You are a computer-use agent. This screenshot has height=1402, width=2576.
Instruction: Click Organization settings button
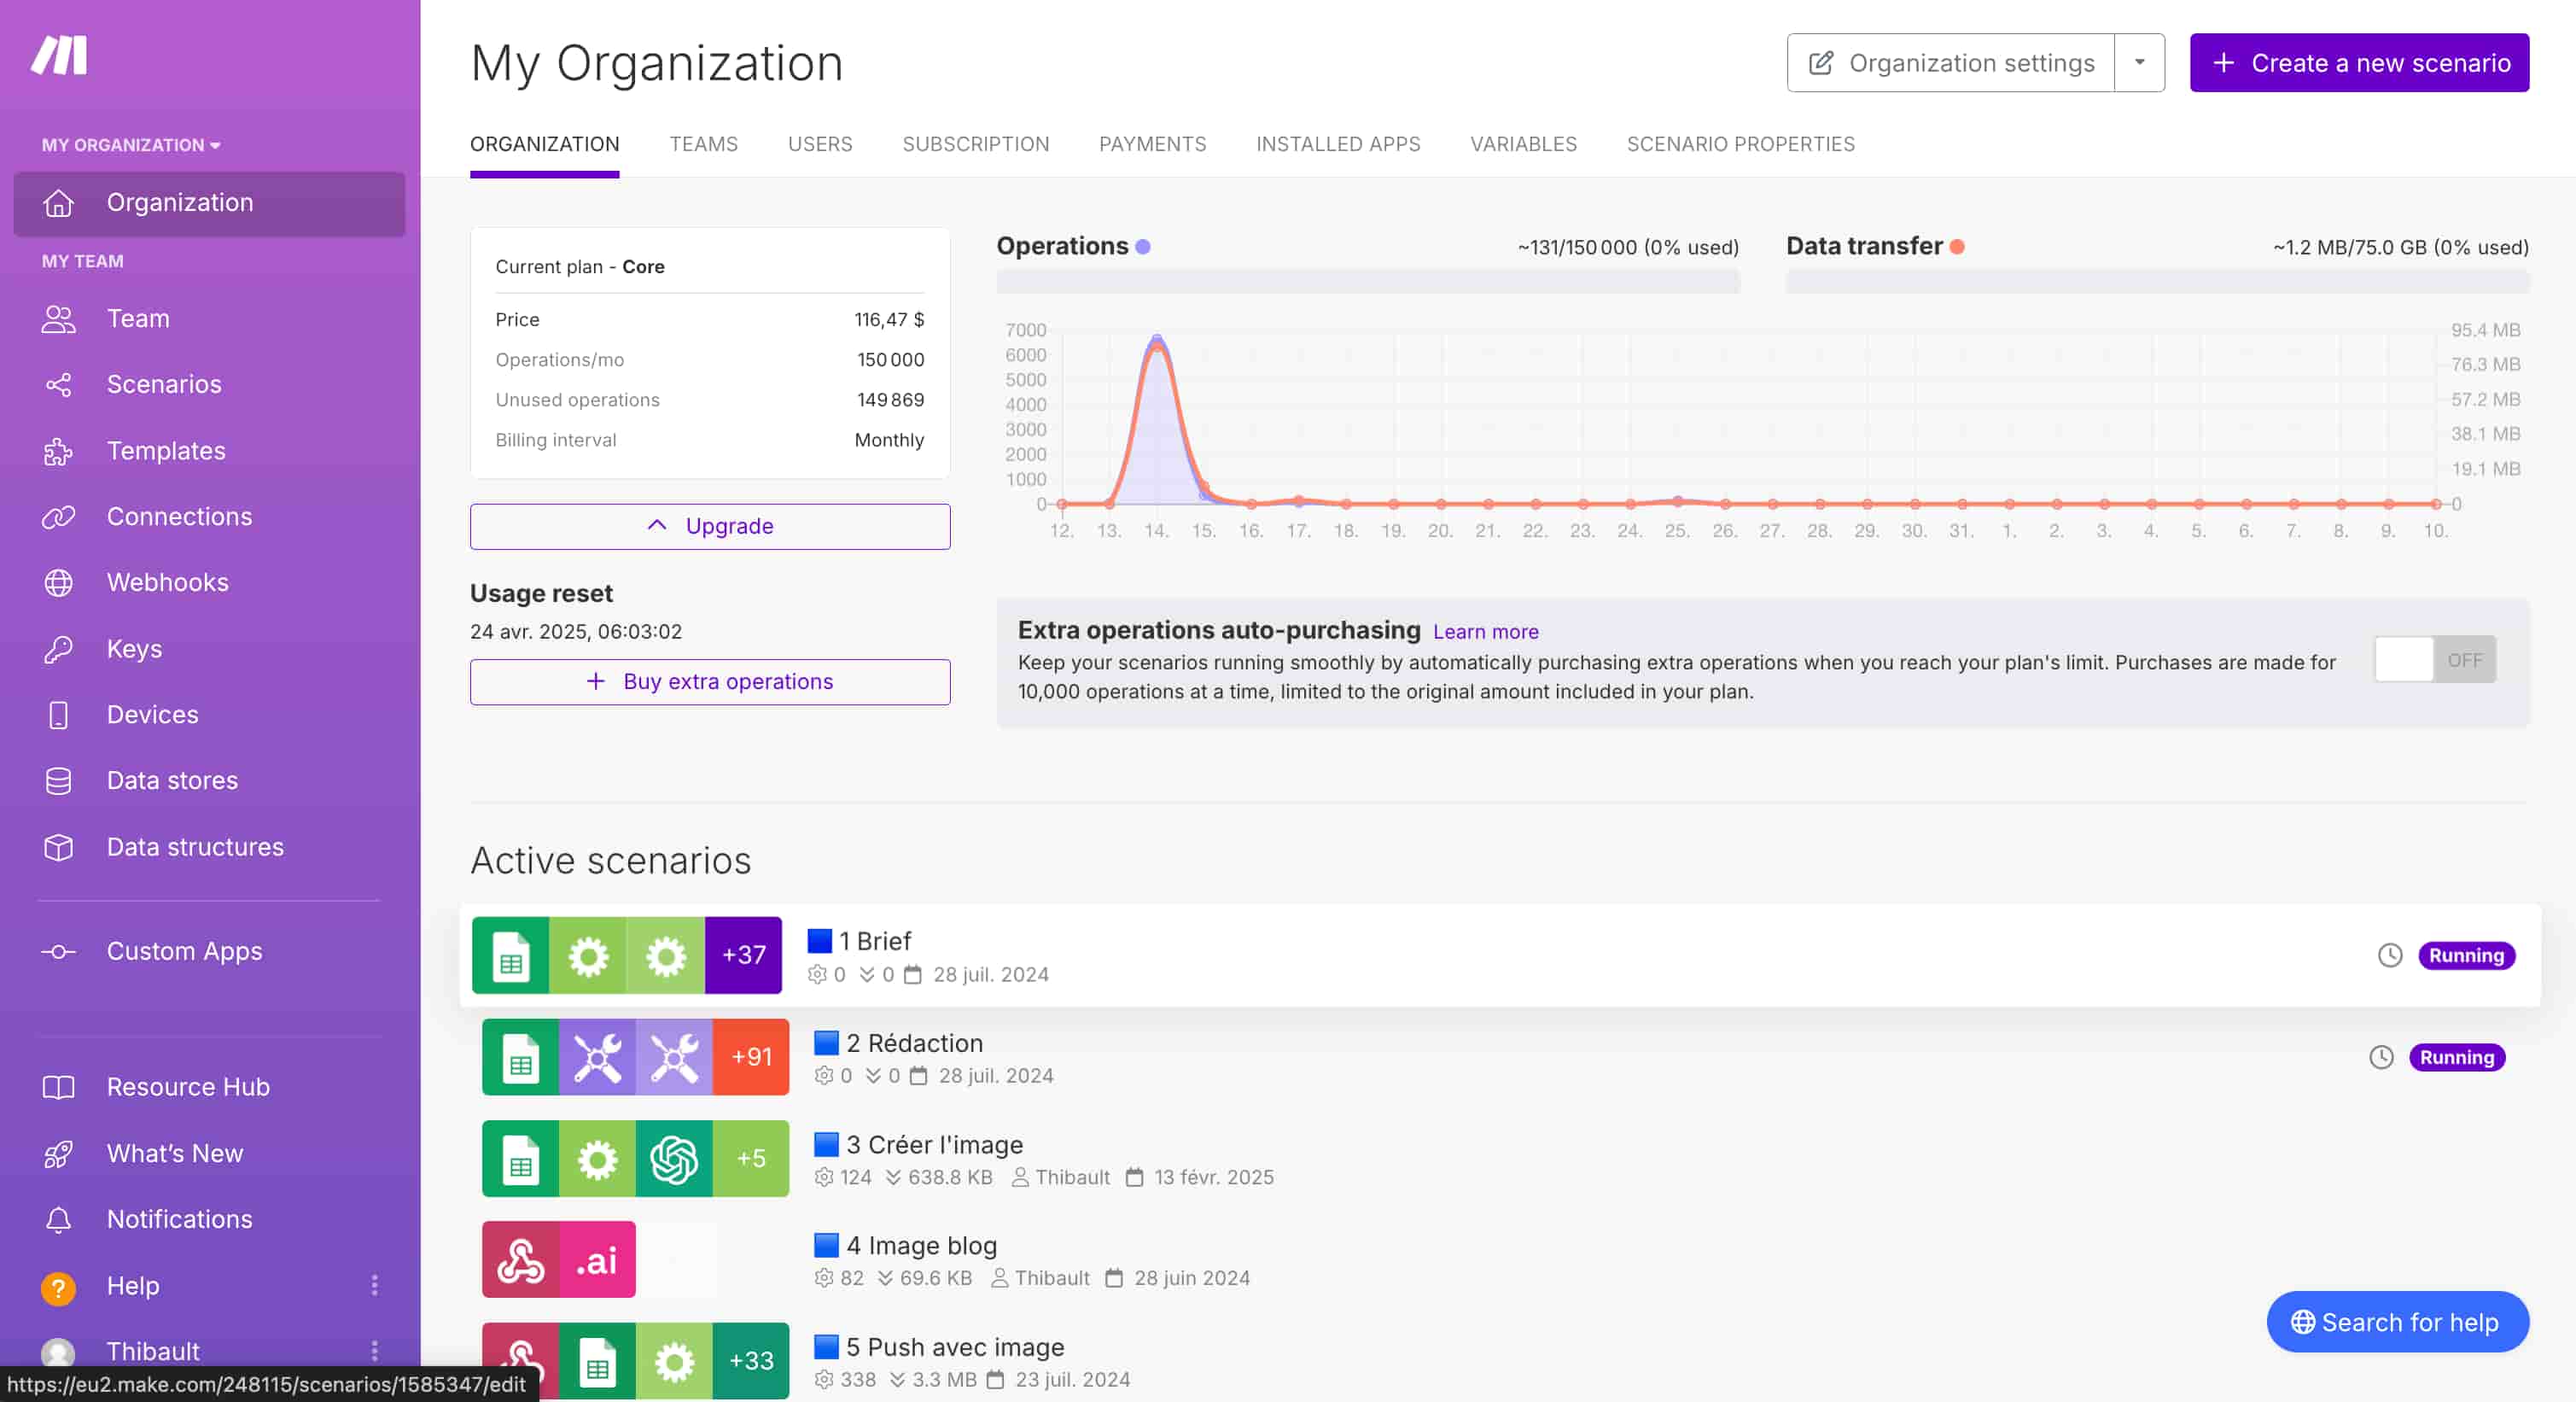[x=1950, y=63]
